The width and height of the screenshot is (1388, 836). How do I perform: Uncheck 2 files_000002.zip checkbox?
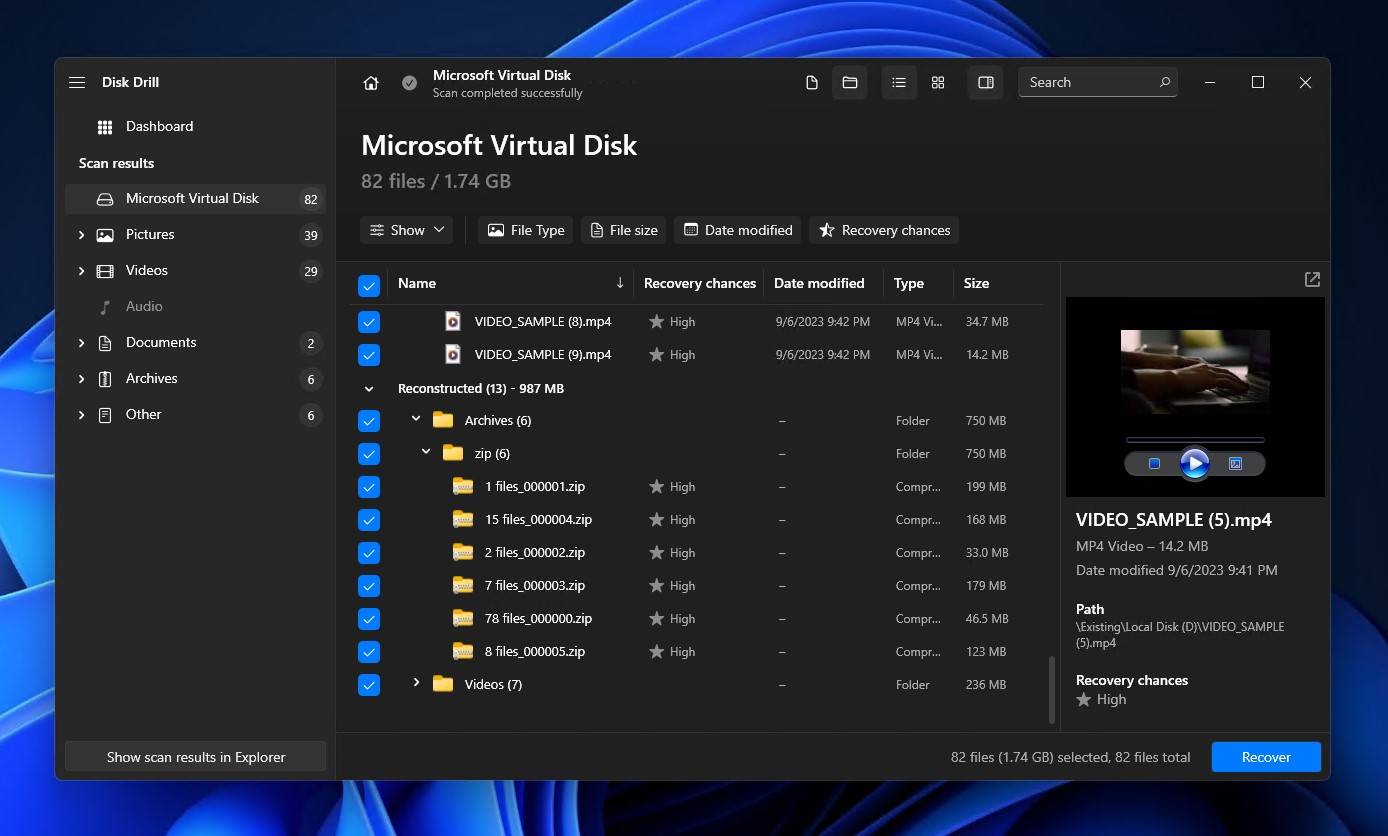369,553
